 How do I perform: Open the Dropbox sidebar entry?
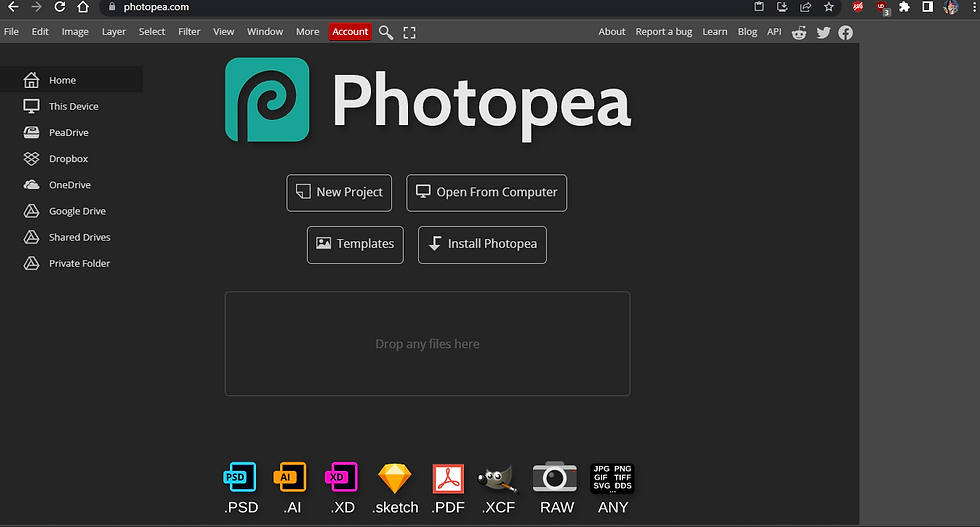pos(71,159)
